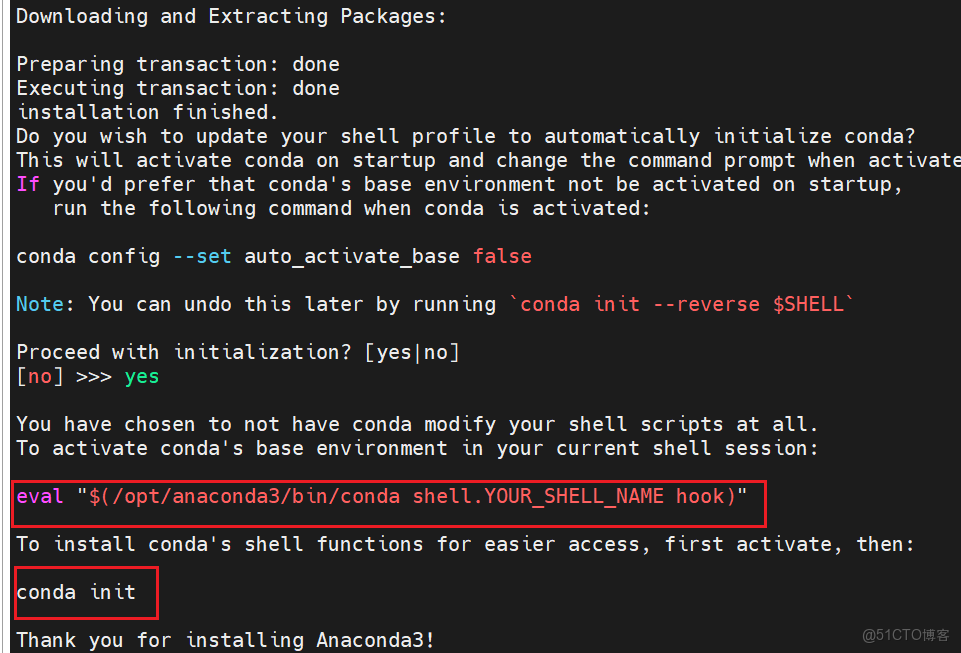Click the "YOUR_SHELL_NAME" placeholder text
Screen dimensions: 961x653
click(574, 496)
